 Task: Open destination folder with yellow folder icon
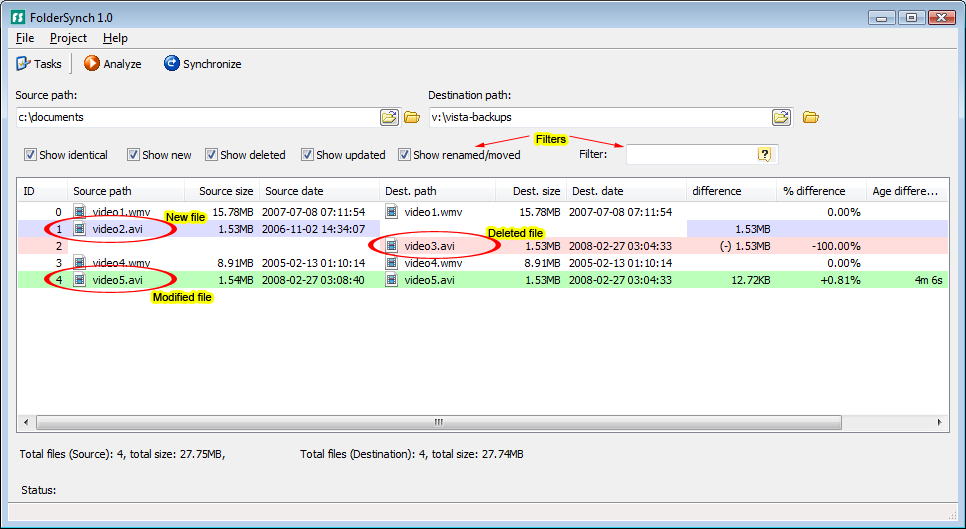(811, 117)
